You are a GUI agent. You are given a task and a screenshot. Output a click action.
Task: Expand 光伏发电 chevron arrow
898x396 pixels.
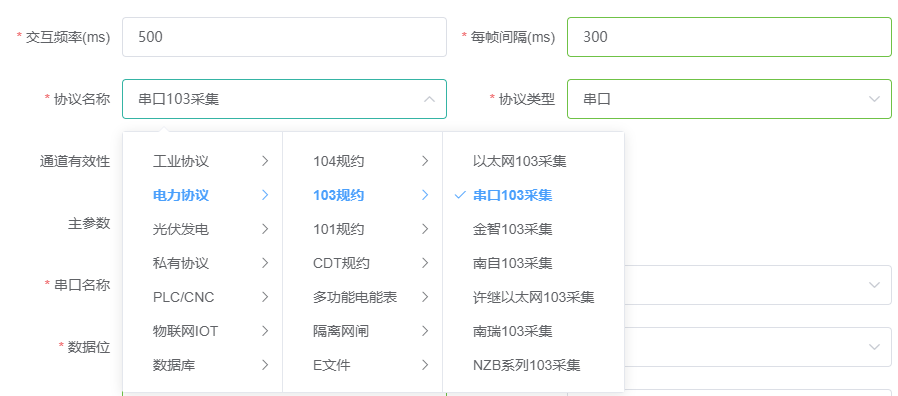point(265,229)
